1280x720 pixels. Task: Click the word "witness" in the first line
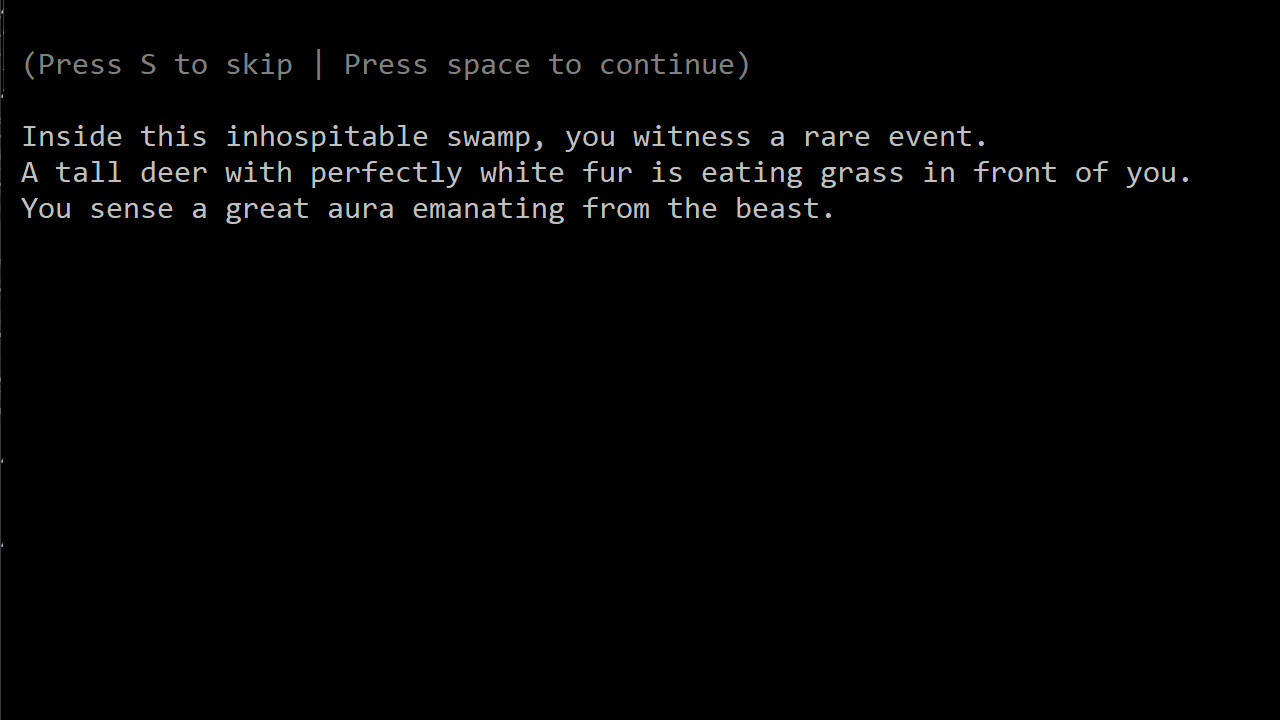pyautogui.click(x=692, y=137)
